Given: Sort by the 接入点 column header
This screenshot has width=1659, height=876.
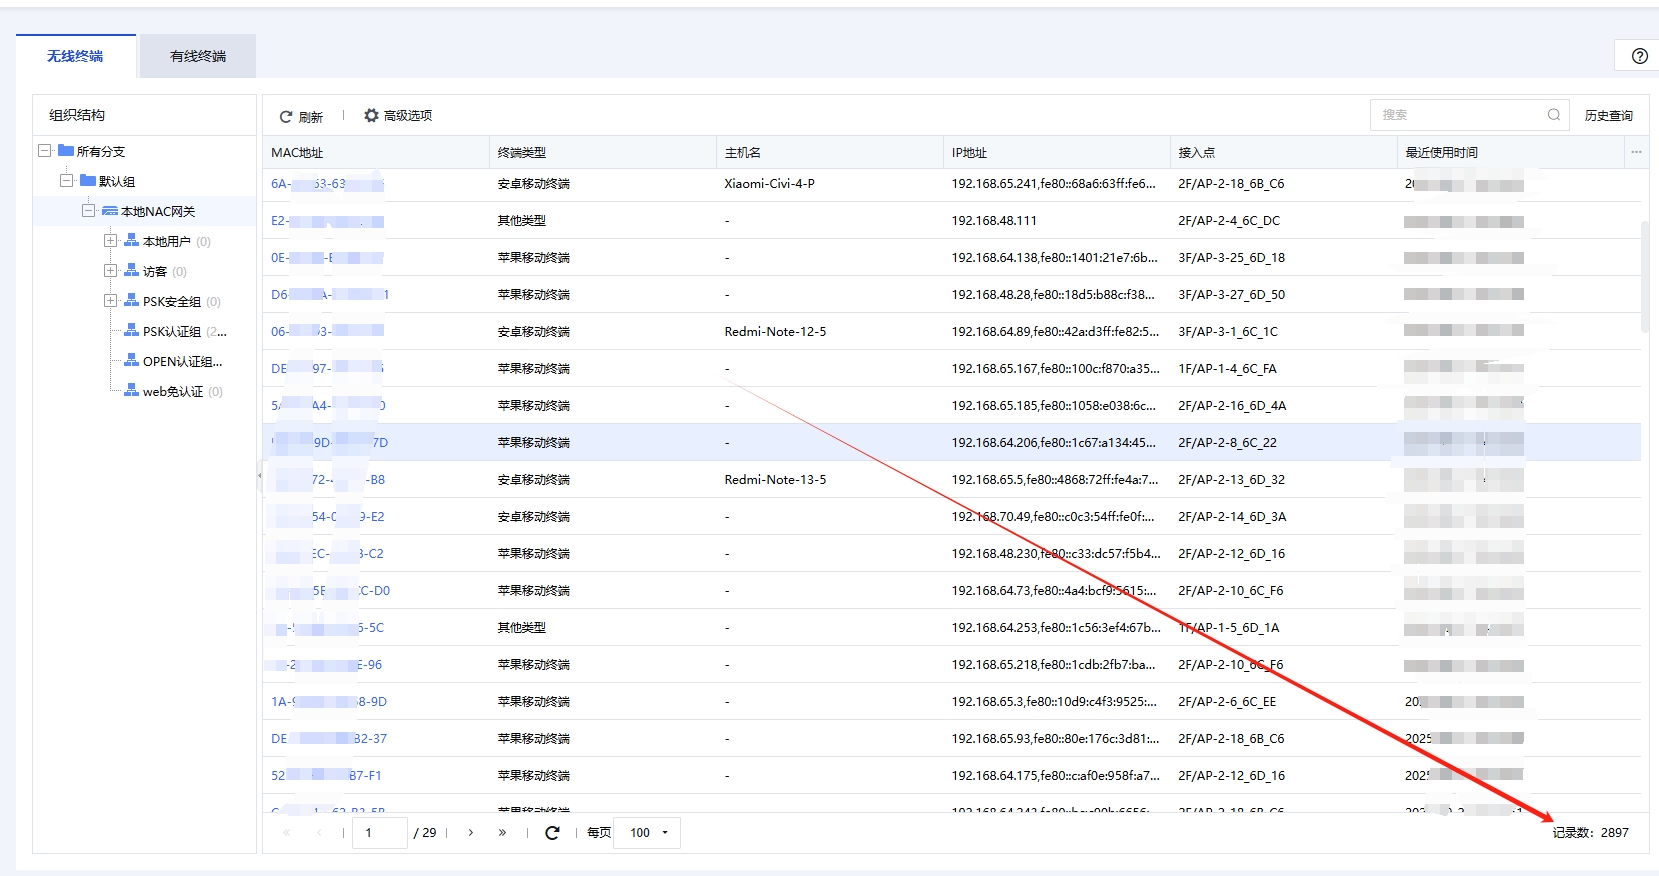Looking at the screenshot, I should tap(1197, 153).
